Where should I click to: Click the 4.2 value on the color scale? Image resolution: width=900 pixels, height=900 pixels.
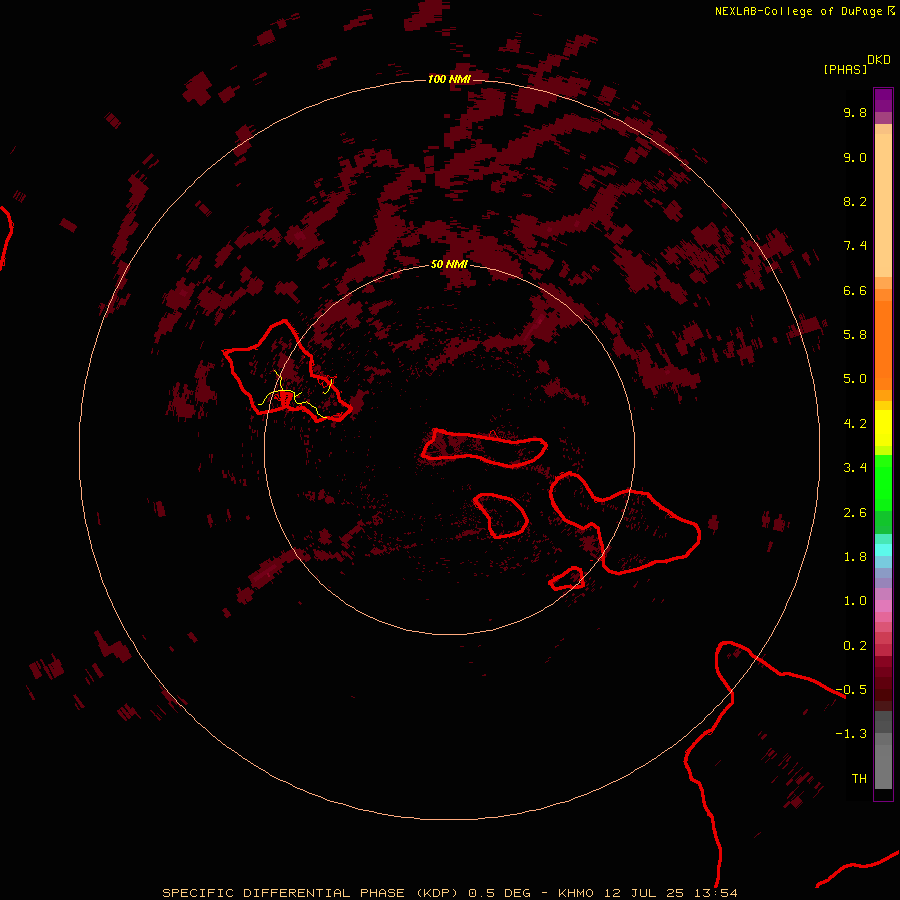click(x=855, y=424)
